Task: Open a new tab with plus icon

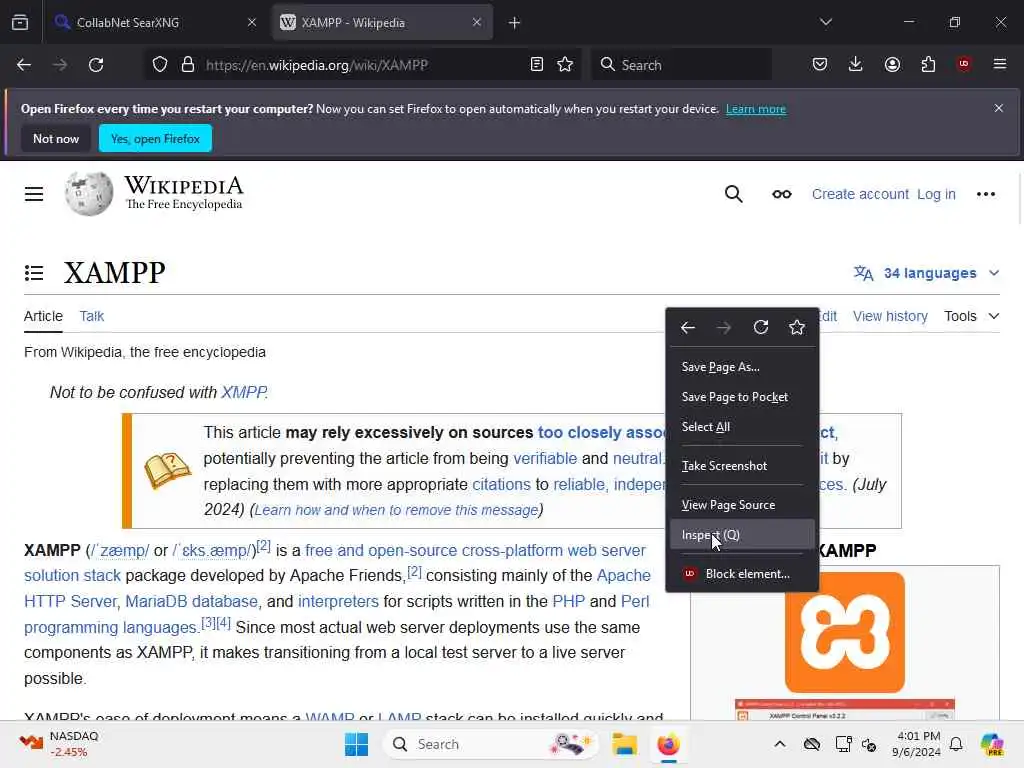Action: [515, 23]
